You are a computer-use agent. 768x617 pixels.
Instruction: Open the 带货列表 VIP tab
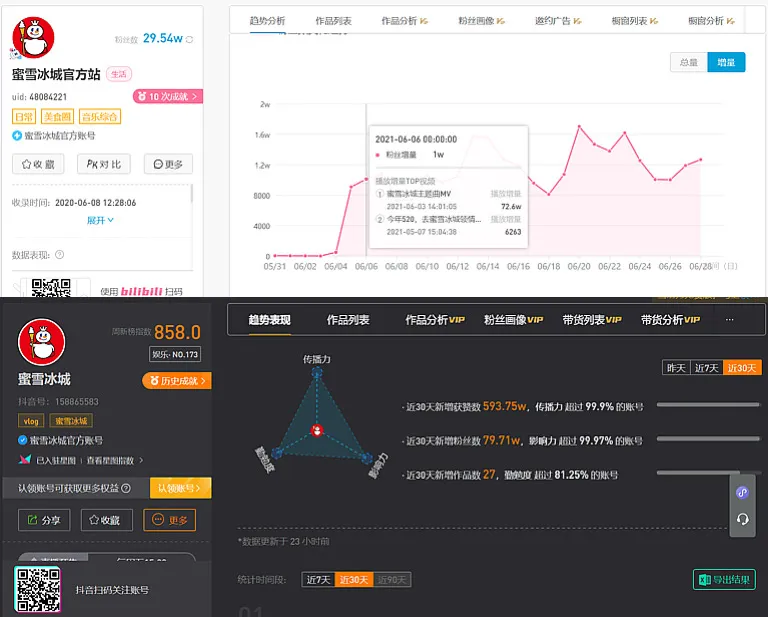point(592,320)
